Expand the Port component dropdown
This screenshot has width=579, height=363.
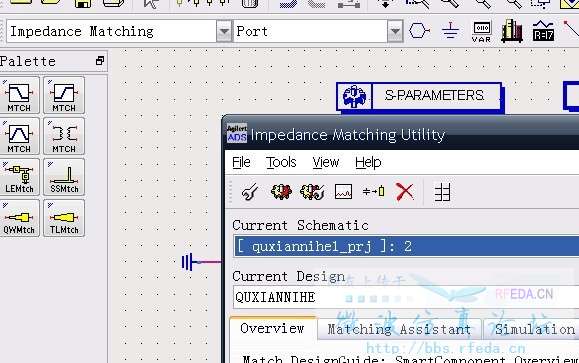coord(395,31)
